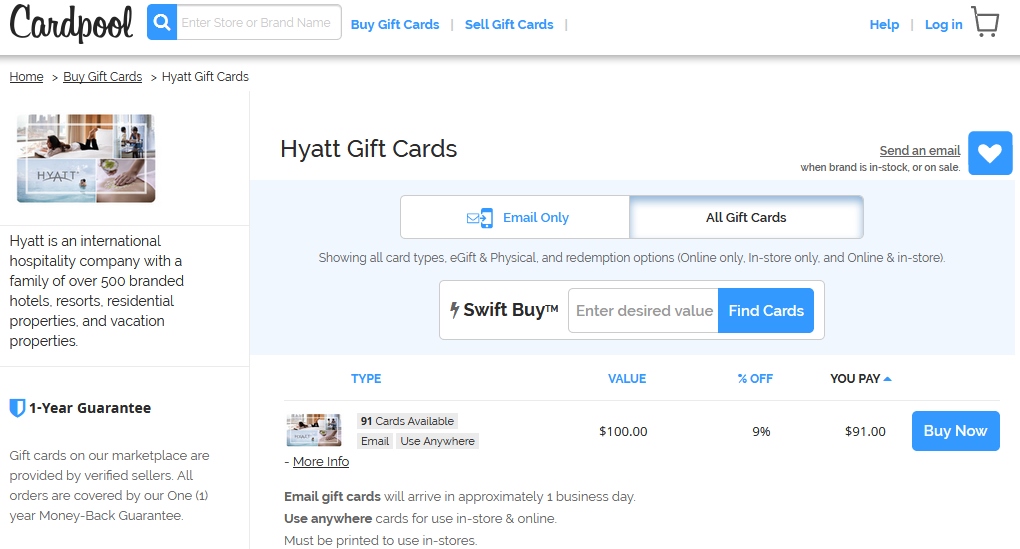The height and width of the screenshot is (549, 1020).
Task: Sort by VALUE column header
Action: (x=627, y=379)
